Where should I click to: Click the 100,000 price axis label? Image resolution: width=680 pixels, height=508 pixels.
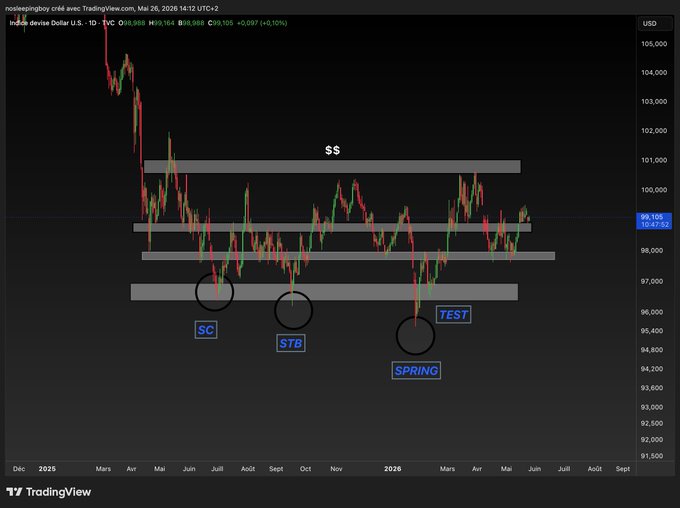[654, 190]
